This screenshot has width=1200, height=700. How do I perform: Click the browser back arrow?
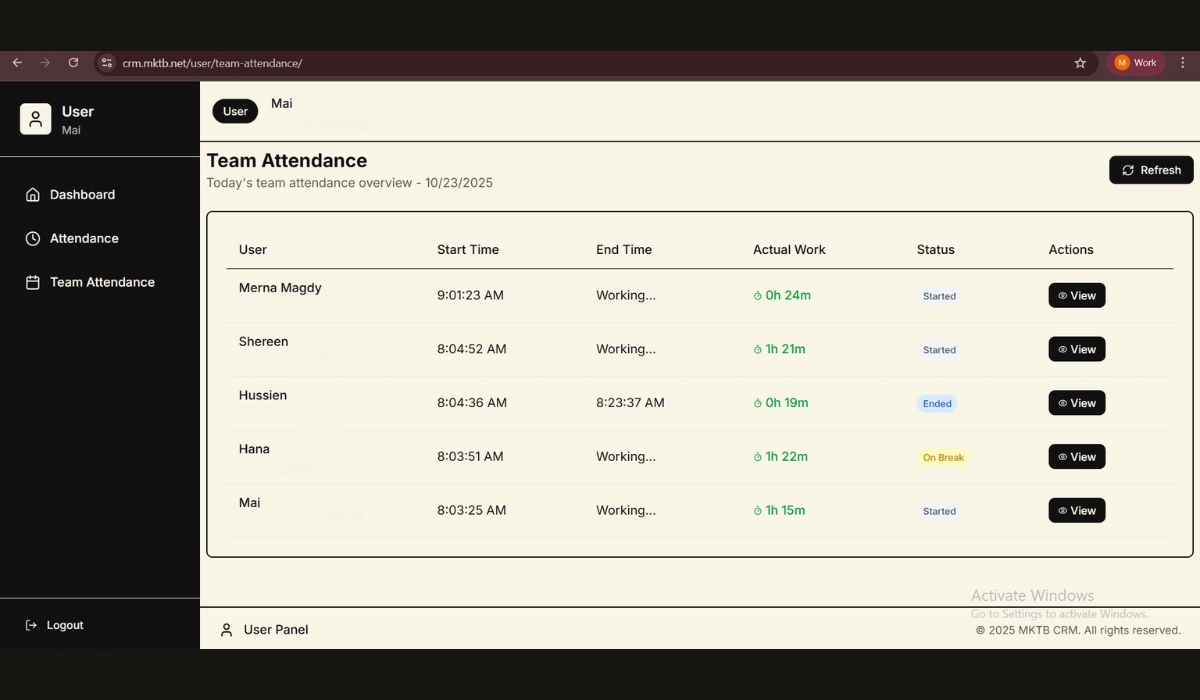point(17,63)
